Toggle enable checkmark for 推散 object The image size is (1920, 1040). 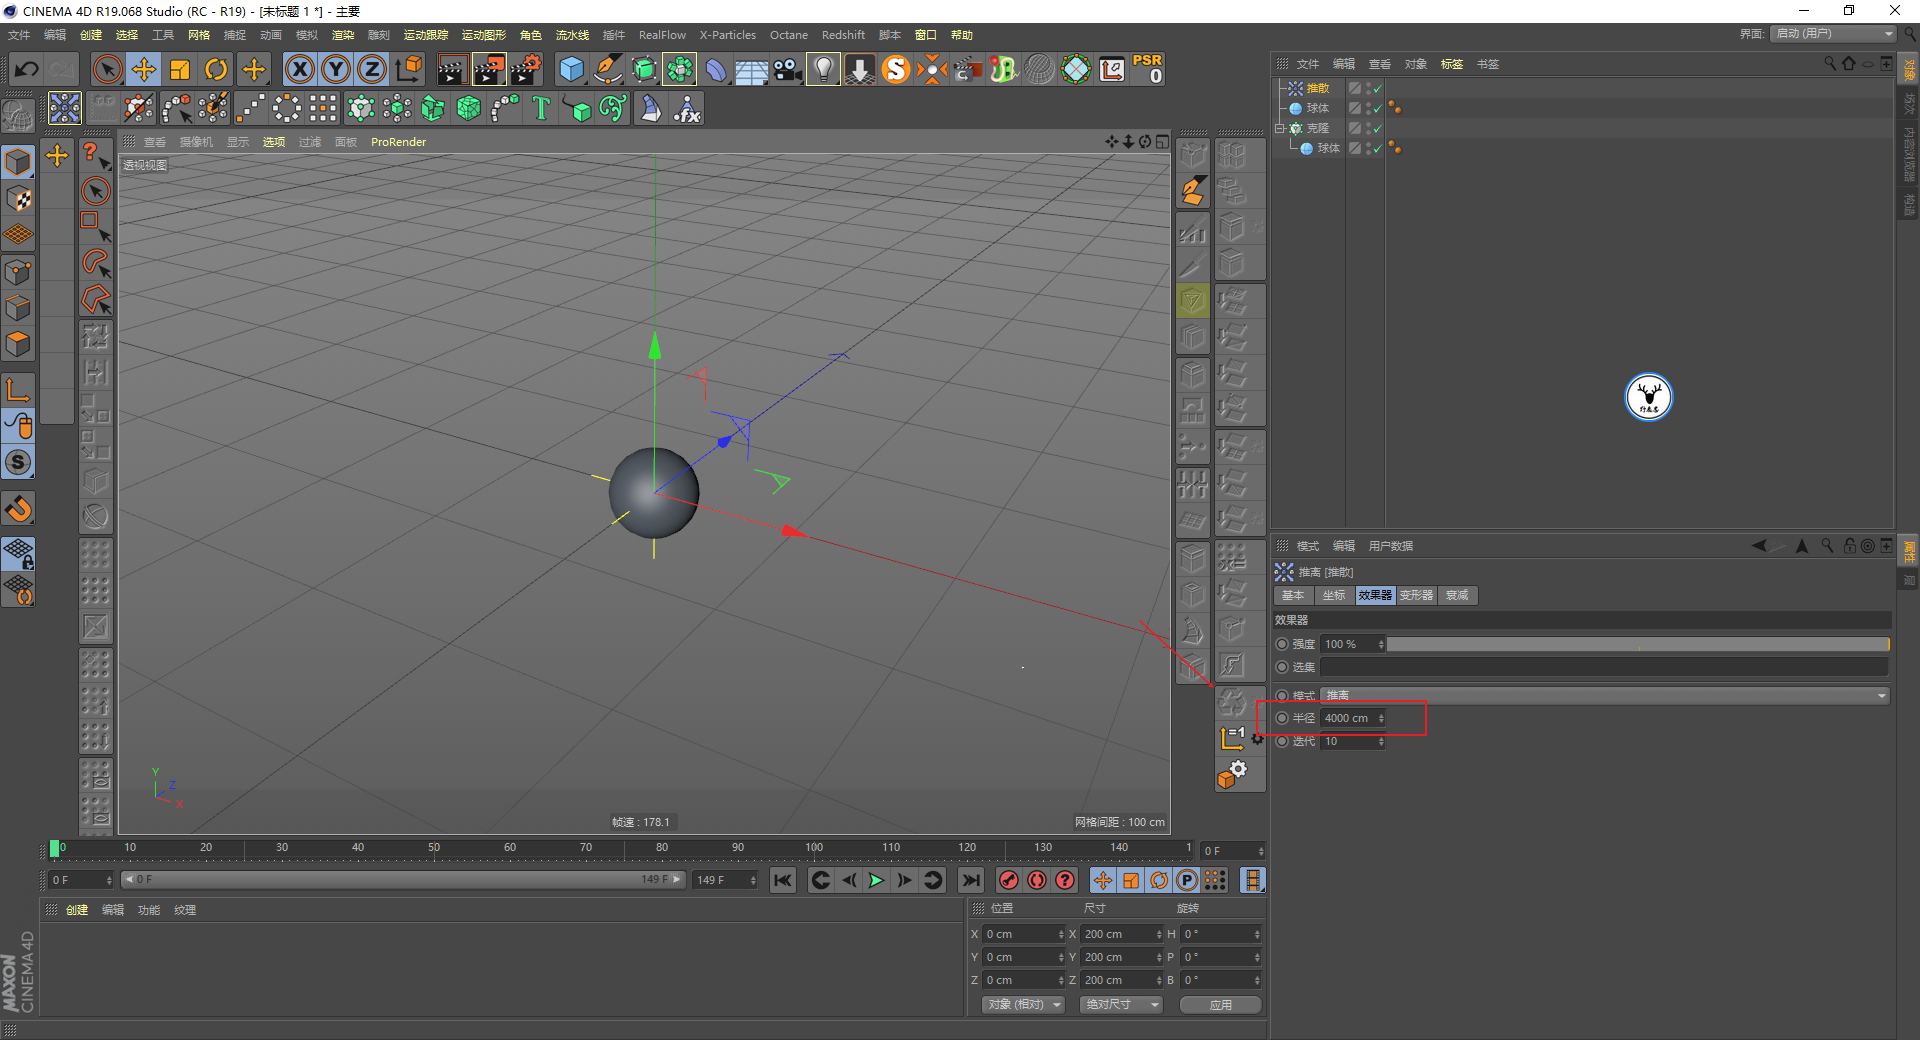click(1377, 88)
